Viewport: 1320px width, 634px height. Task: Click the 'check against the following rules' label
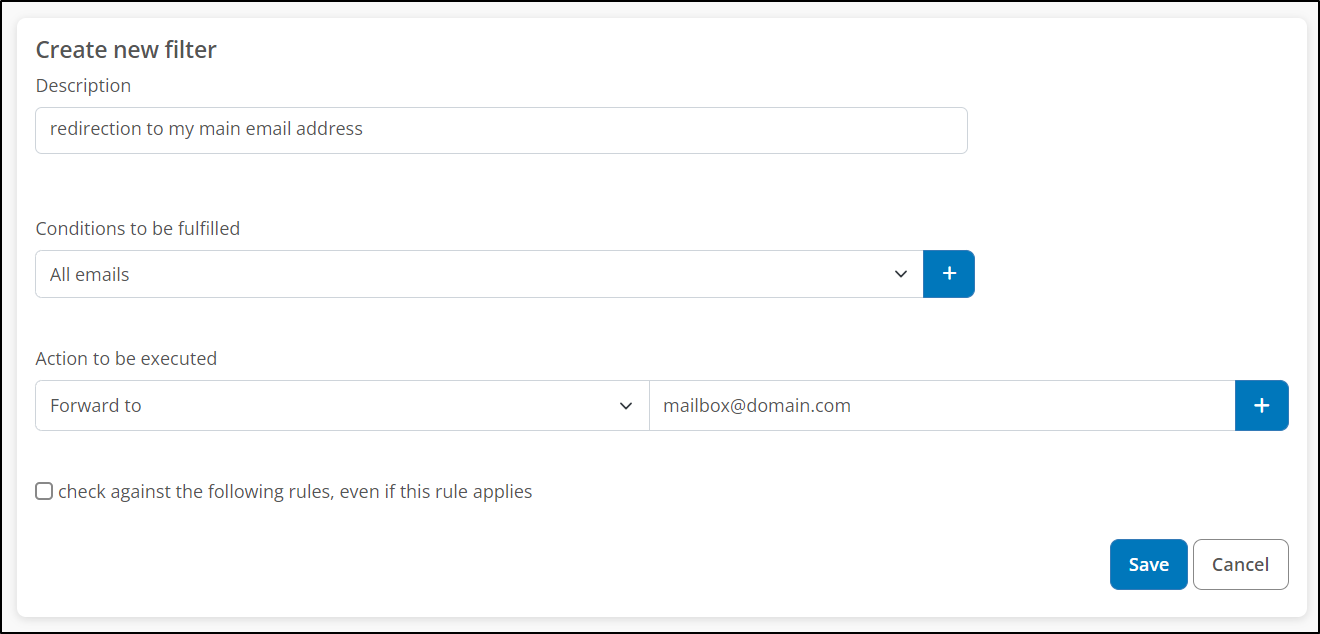coord(295,492)
